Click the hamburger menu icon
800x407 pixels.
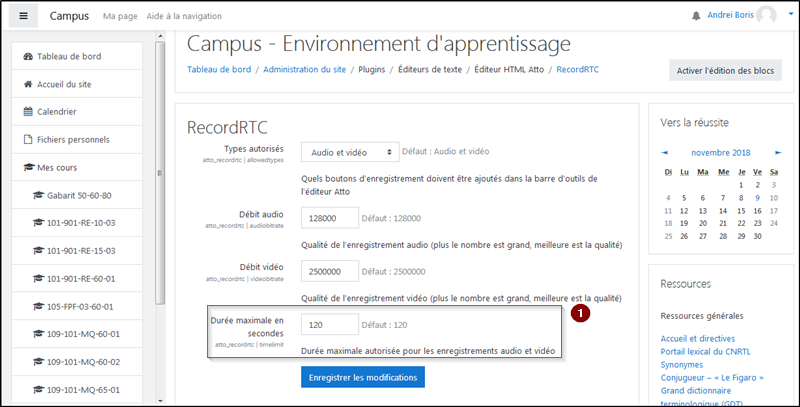[x=23, y=16]
